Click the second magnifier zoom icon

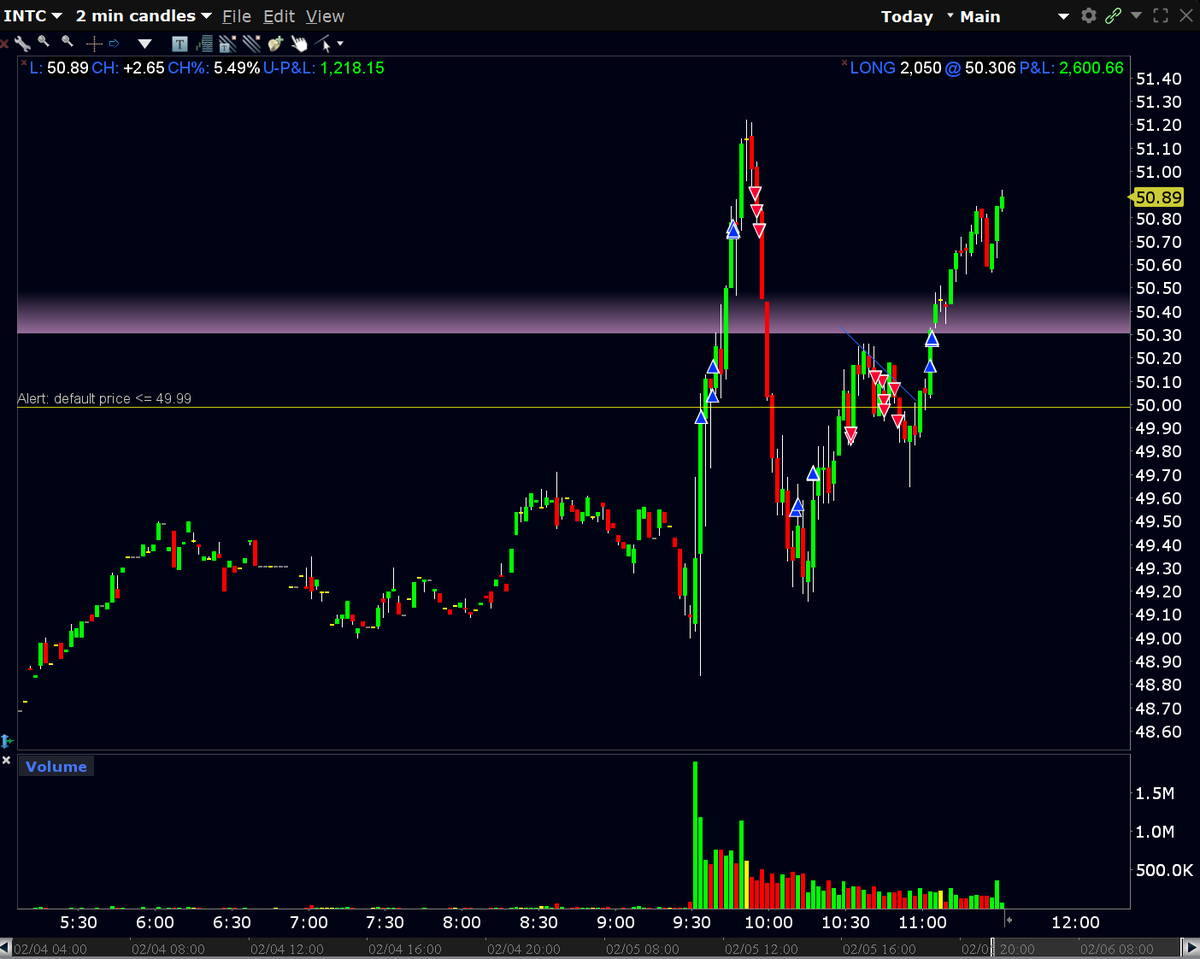click(x=67, y=43)
